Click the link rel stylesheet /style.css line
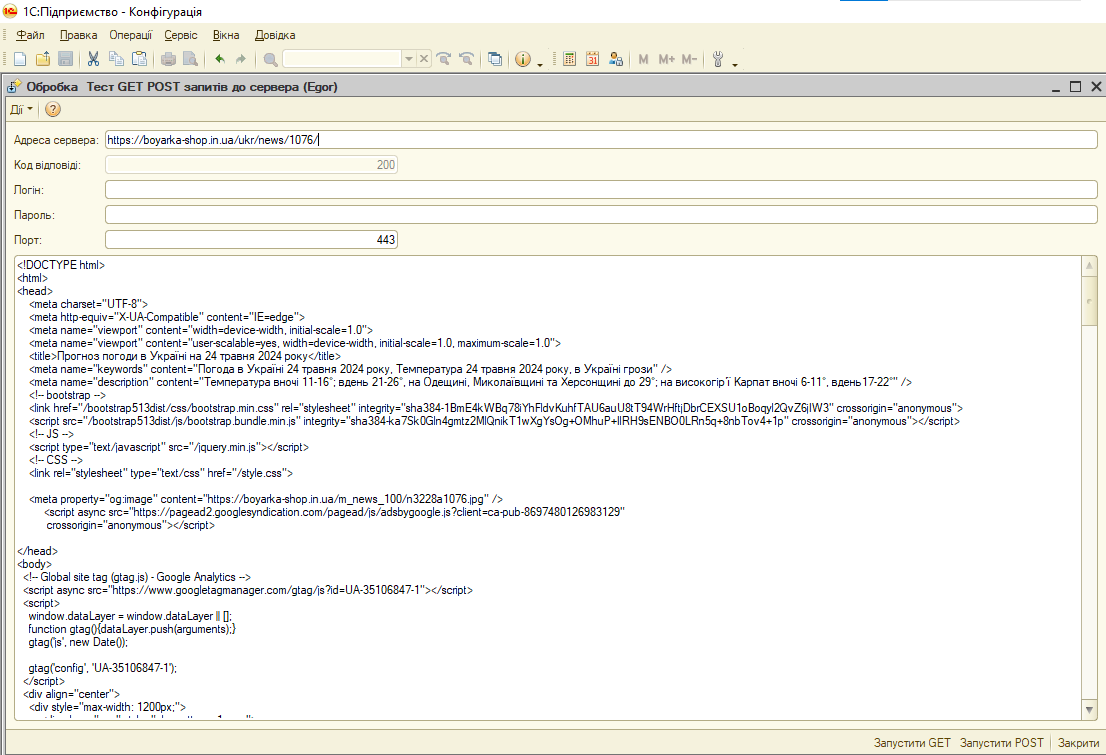1106x755 pixels. (161, 473)
